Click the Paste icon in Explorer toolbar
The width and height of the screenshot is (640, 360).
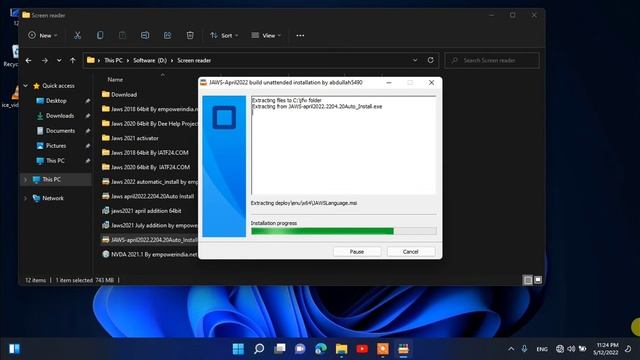tap(122, 36)
